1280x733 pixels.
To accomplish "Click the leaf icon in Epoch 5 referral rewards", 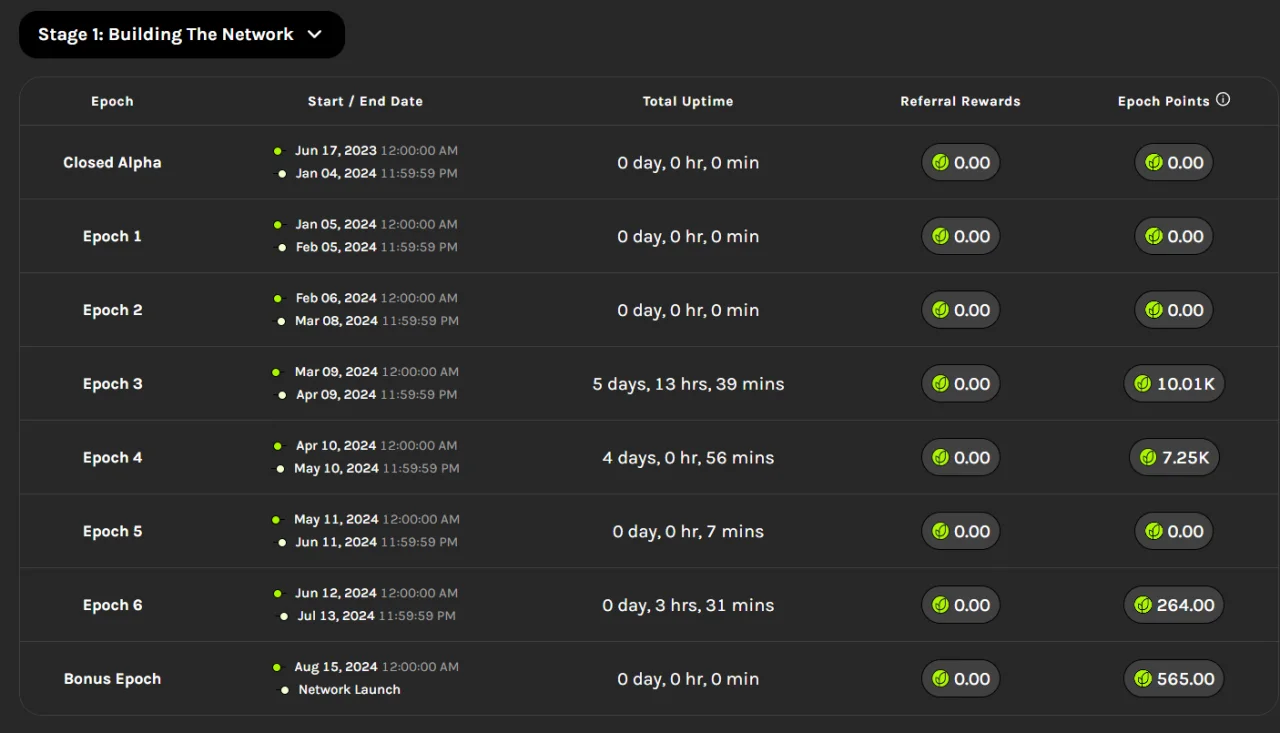I will coord(940,532).
